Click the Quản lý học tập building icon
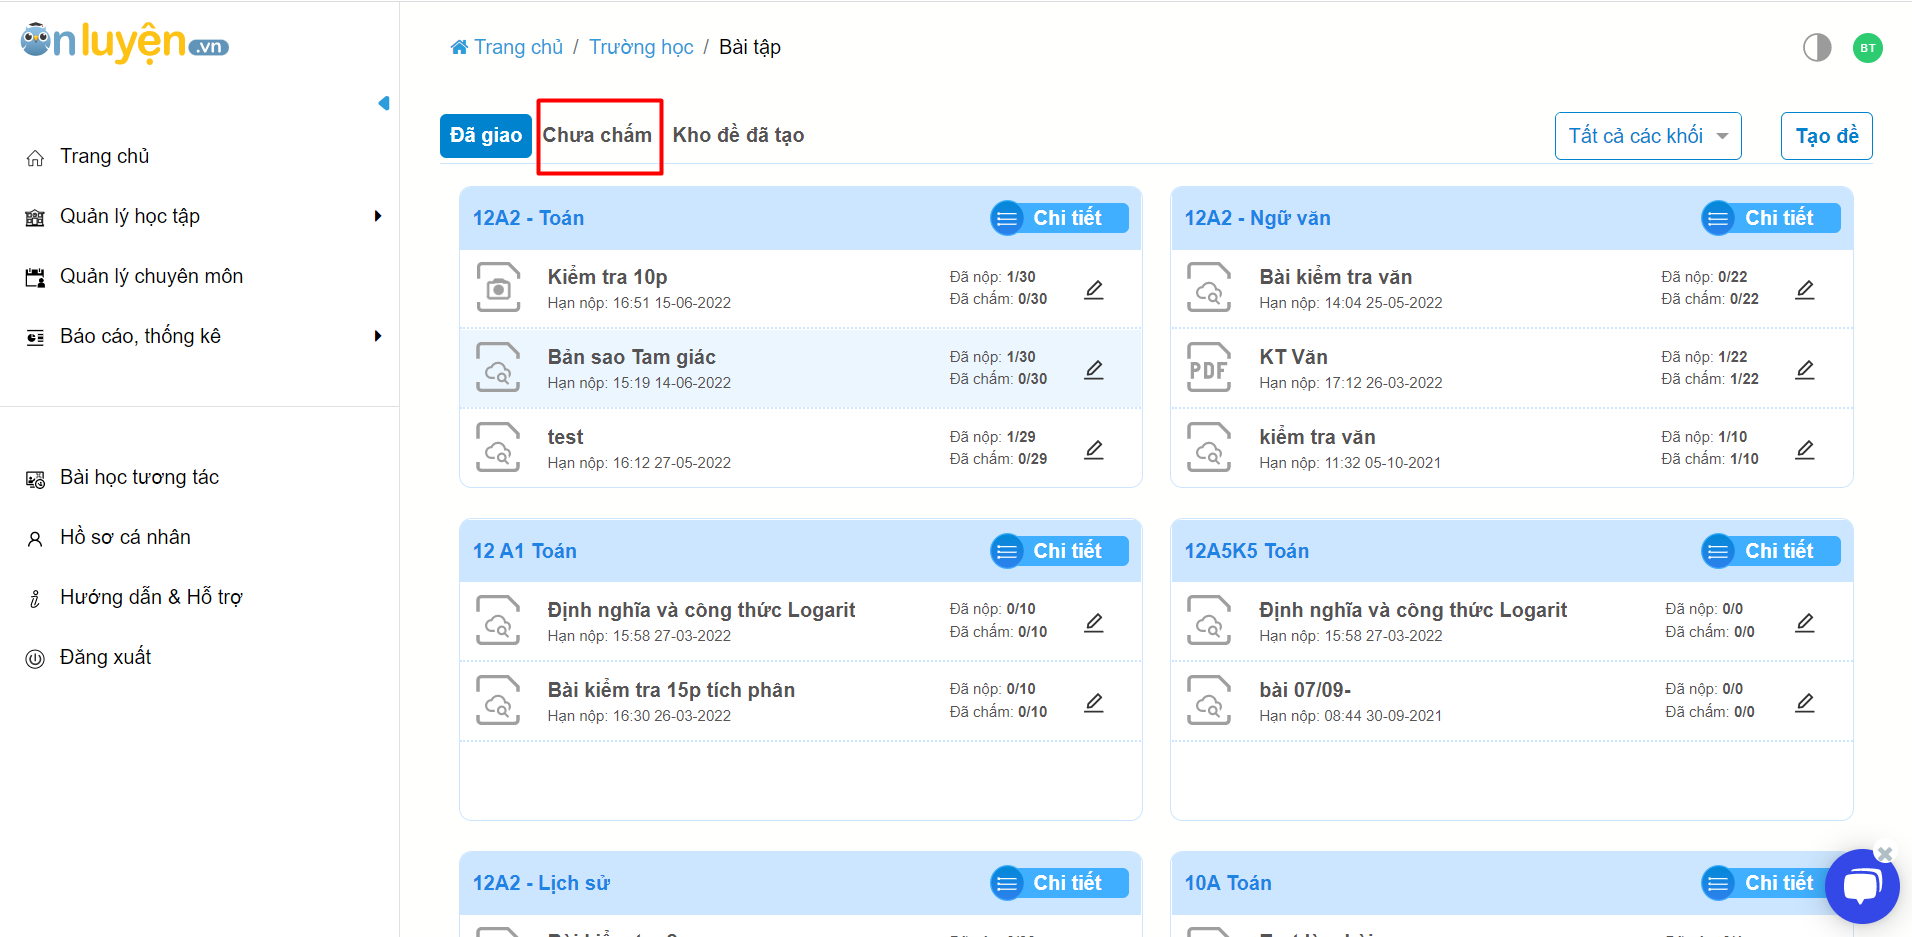The width and height of the screenshot is (1912, 937). coord(35,218)
